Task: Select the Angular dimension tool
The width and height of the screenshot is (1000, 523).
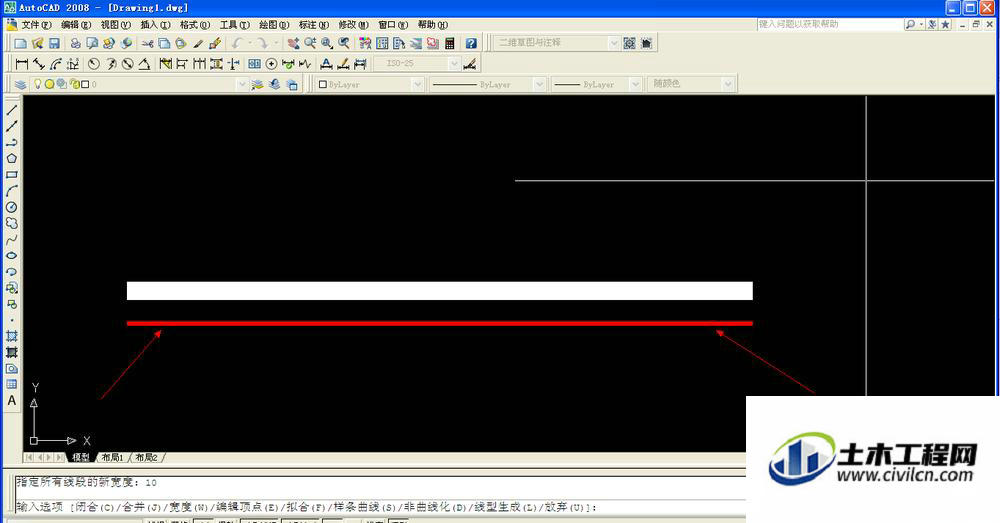Action: coord(145,64)
